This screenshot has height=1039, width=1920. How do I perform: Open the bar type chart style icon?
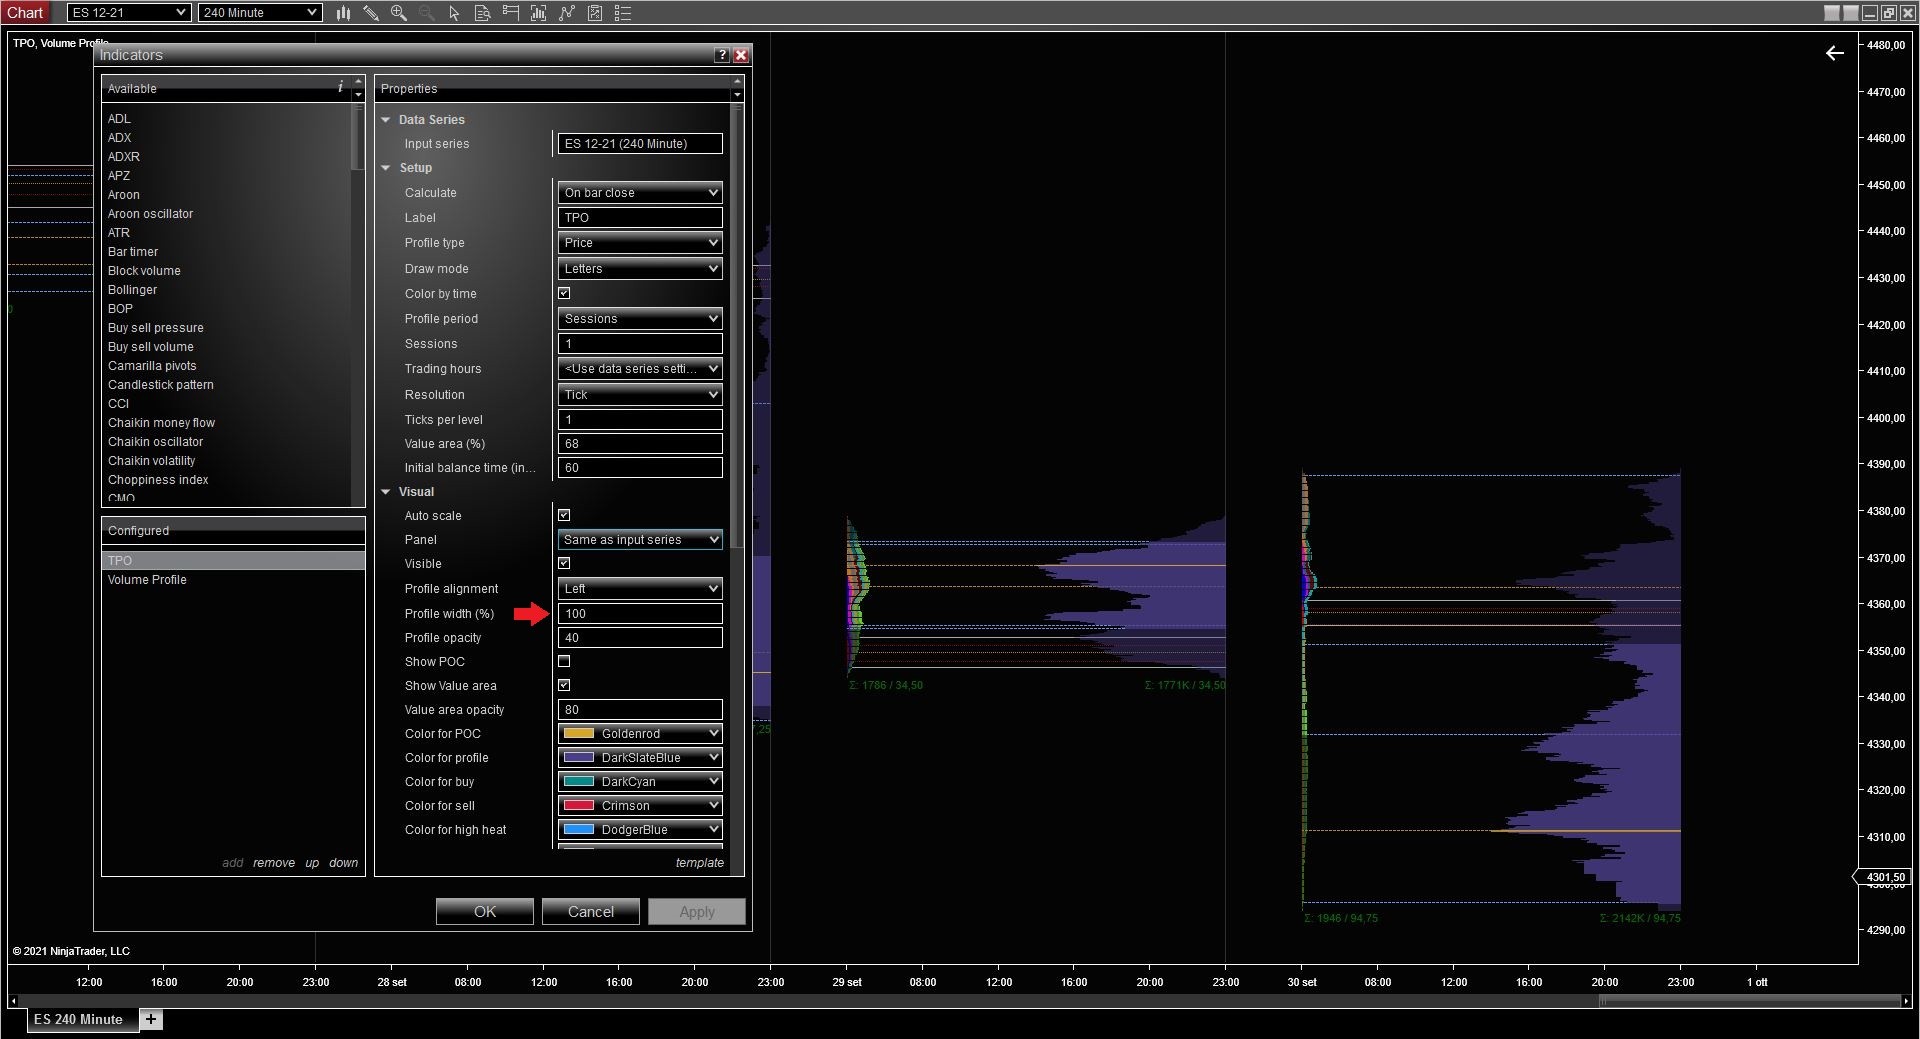click(343, 13)
